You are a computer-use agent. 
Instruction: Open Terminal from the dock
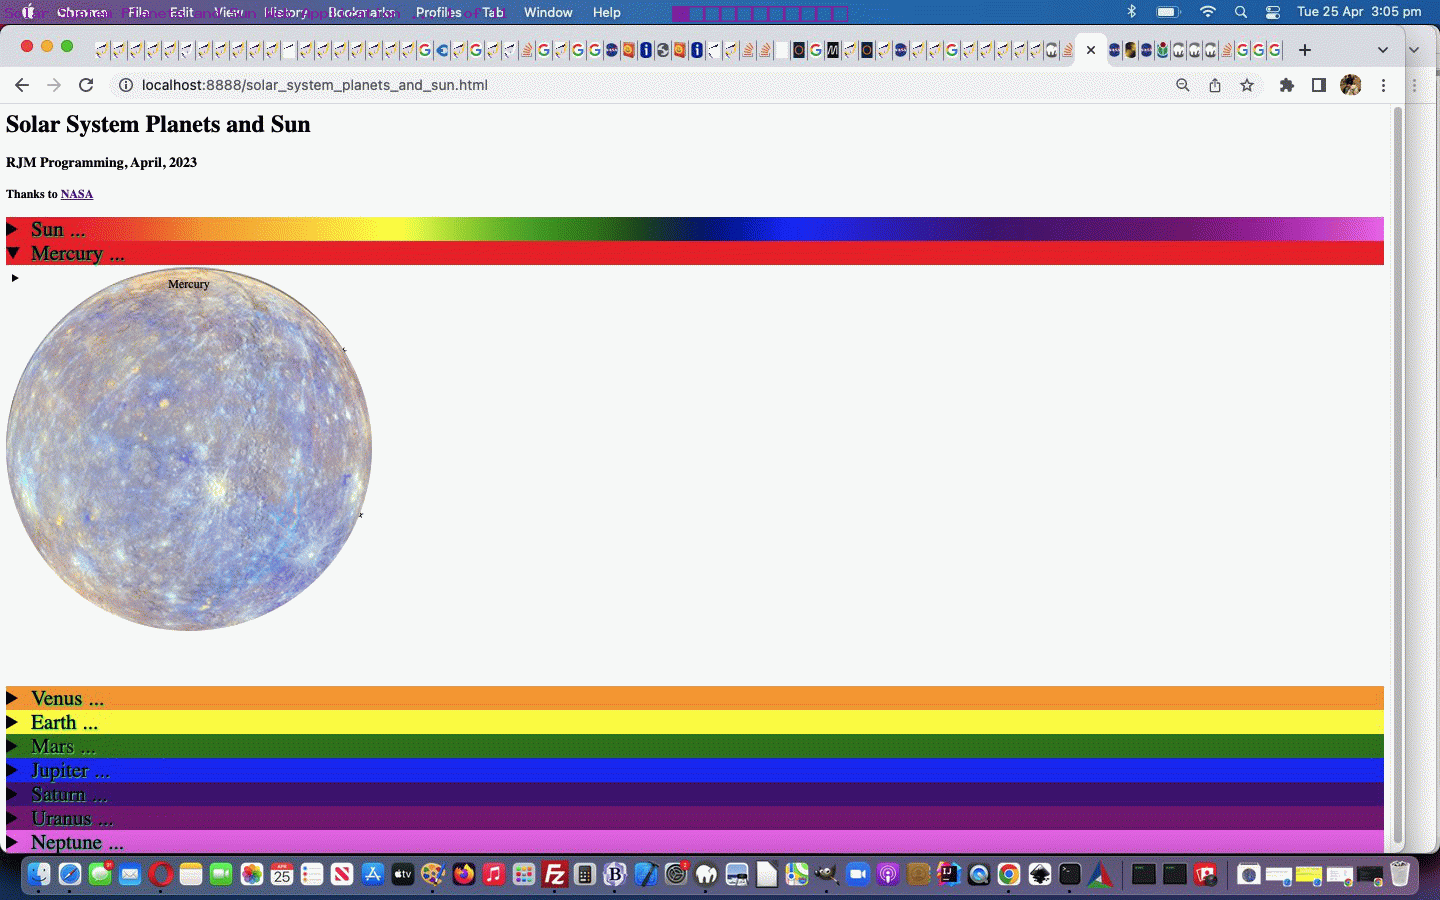pos(1070,875)
